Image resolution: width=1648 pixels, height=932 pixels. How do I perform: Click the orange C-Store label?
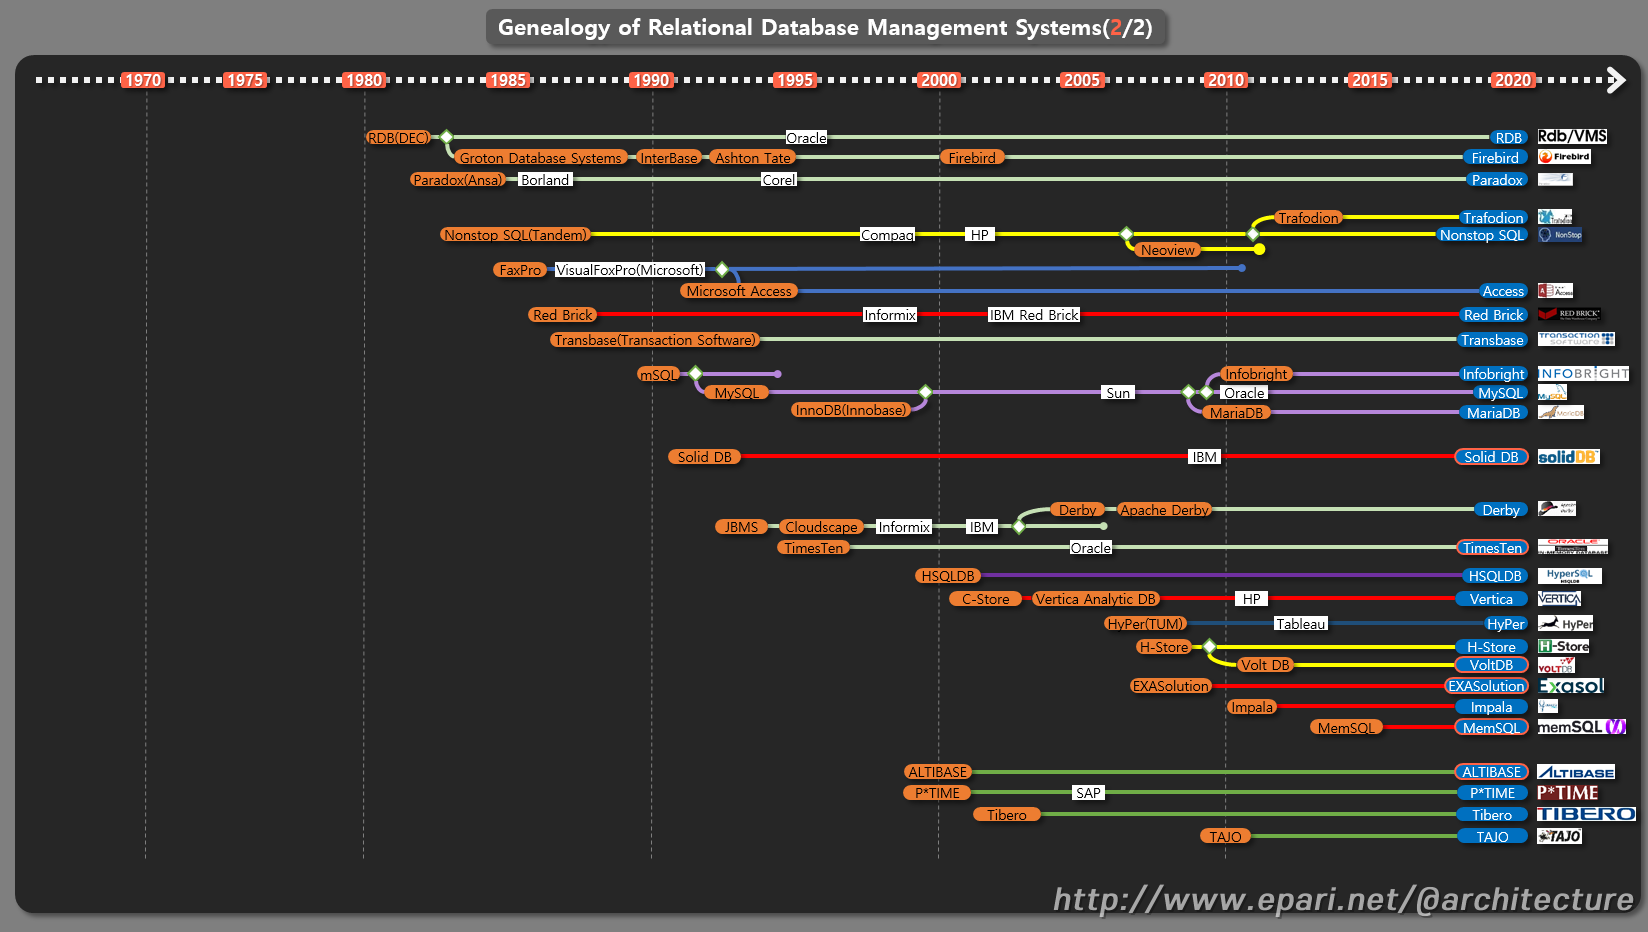(986, 599)
